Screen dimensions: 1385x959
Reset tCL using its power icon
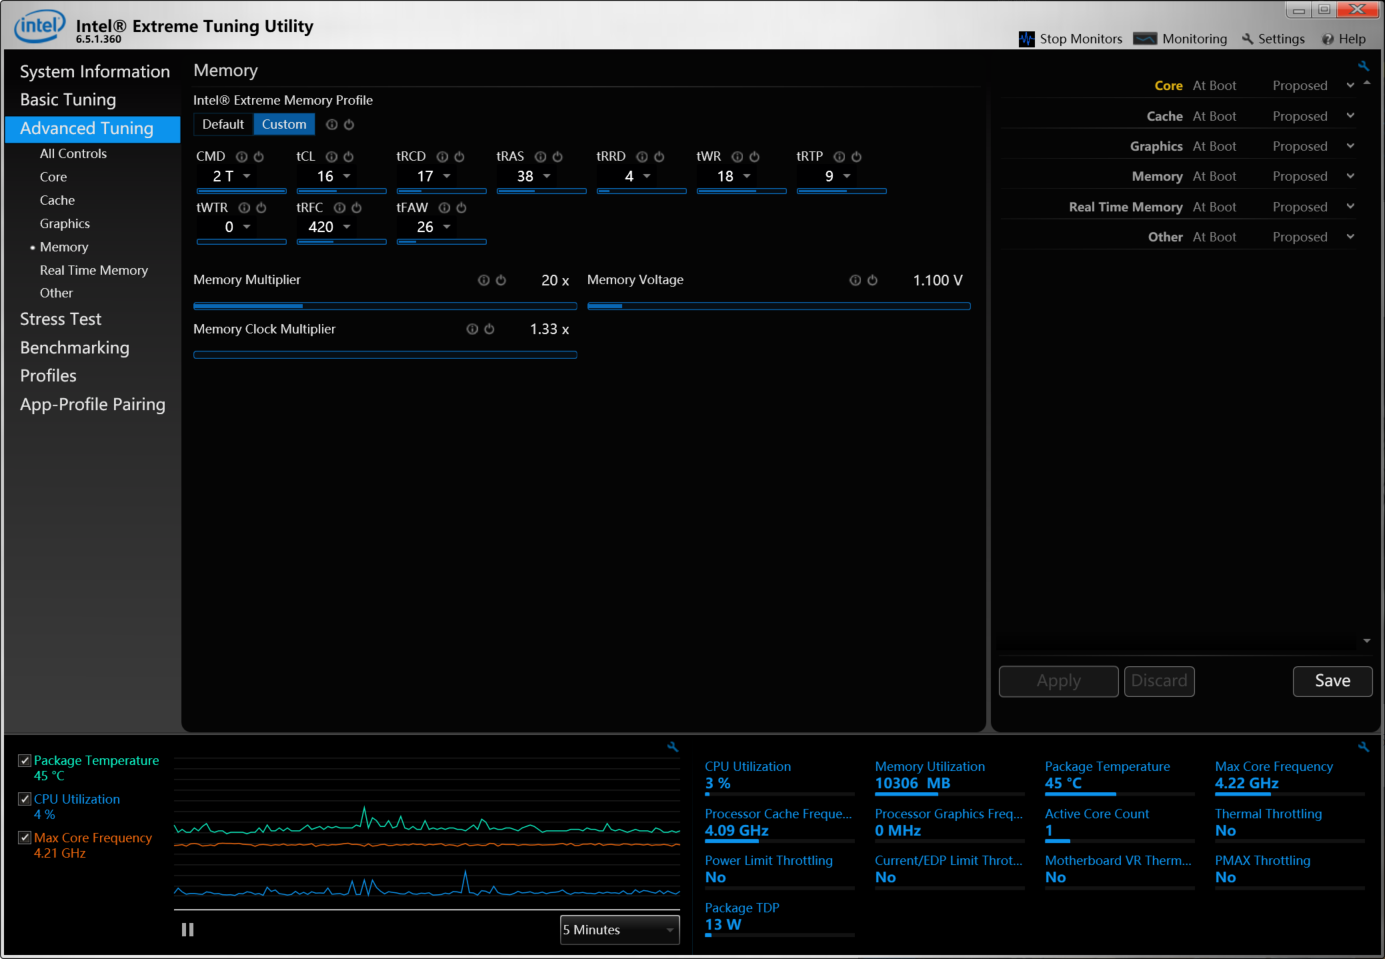click(349, 157)
